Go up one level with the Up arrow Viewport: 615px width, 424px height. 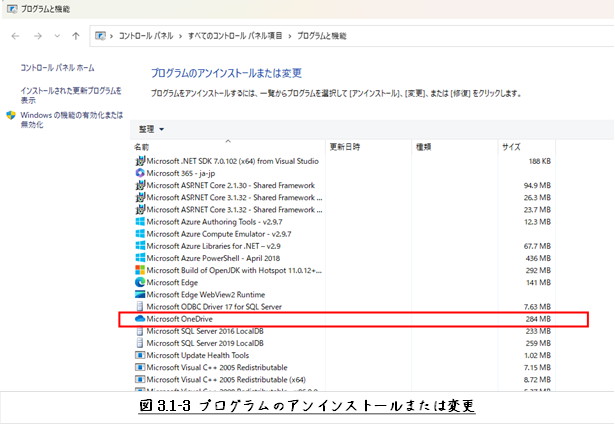click(76, 36)
